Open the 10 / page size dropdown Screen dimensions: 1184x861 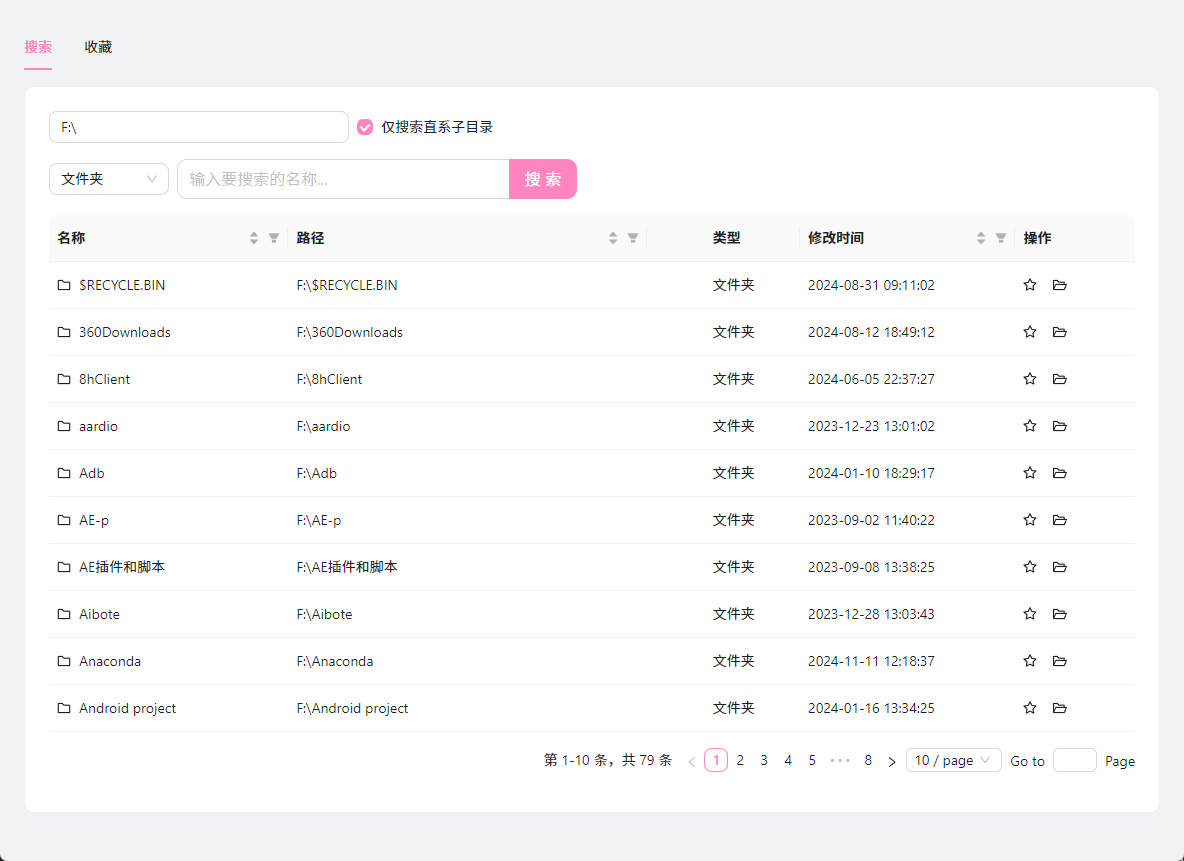tap(953, 760)
